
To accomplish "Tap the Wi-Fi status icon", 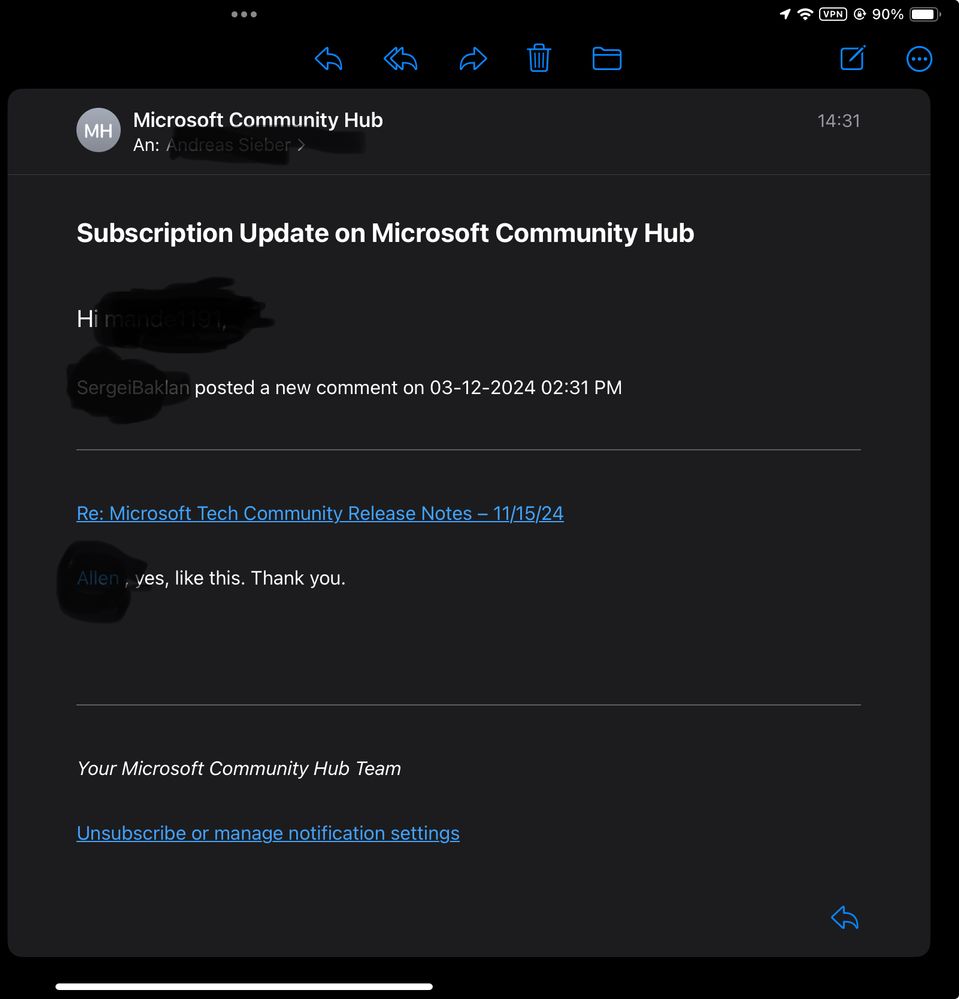I will pyautogui.click(x=805, y=14).
